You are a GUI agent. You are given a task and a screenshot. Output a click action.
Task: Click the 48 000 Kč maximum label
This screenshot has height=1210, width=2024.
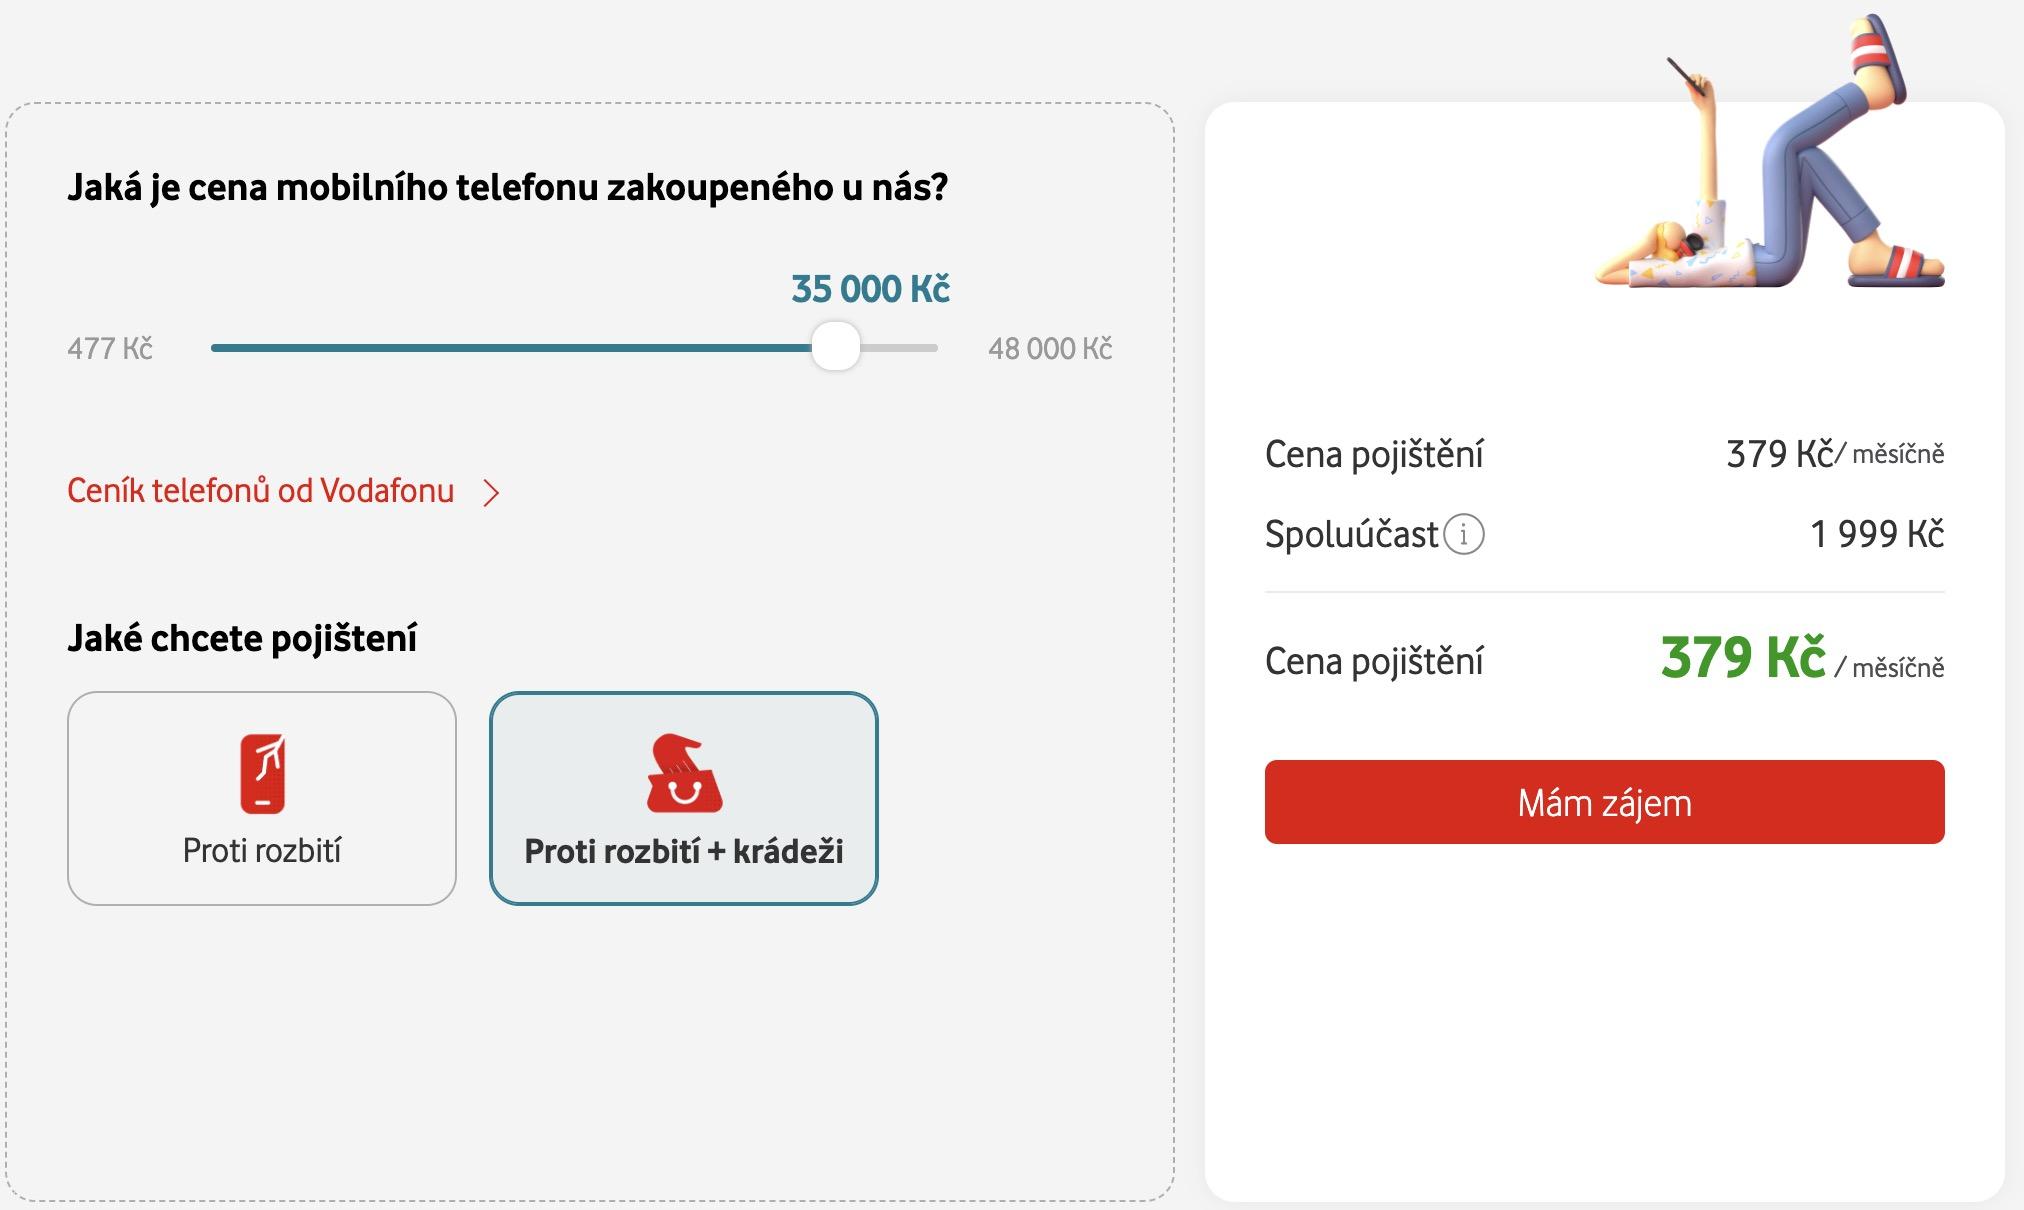click(1050, 348)
